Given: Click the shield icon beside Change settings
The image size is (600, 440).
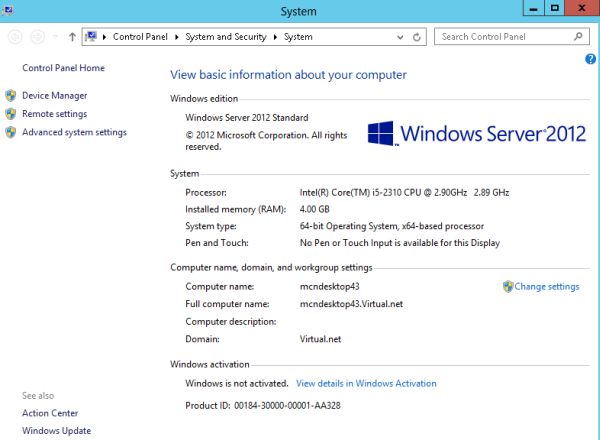Looking at the screenshot, I should pyautogui.click(x=508, y=286).
